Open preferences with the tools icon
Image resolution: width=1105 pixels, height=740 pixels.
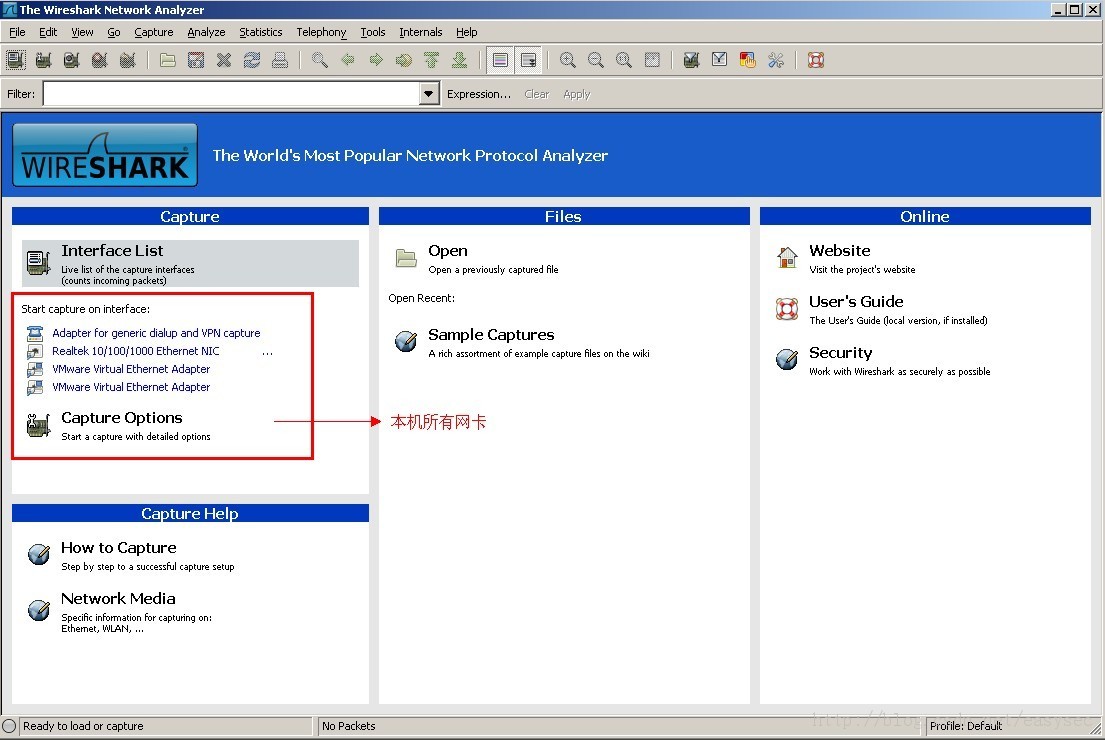click(x=775, y=60)
